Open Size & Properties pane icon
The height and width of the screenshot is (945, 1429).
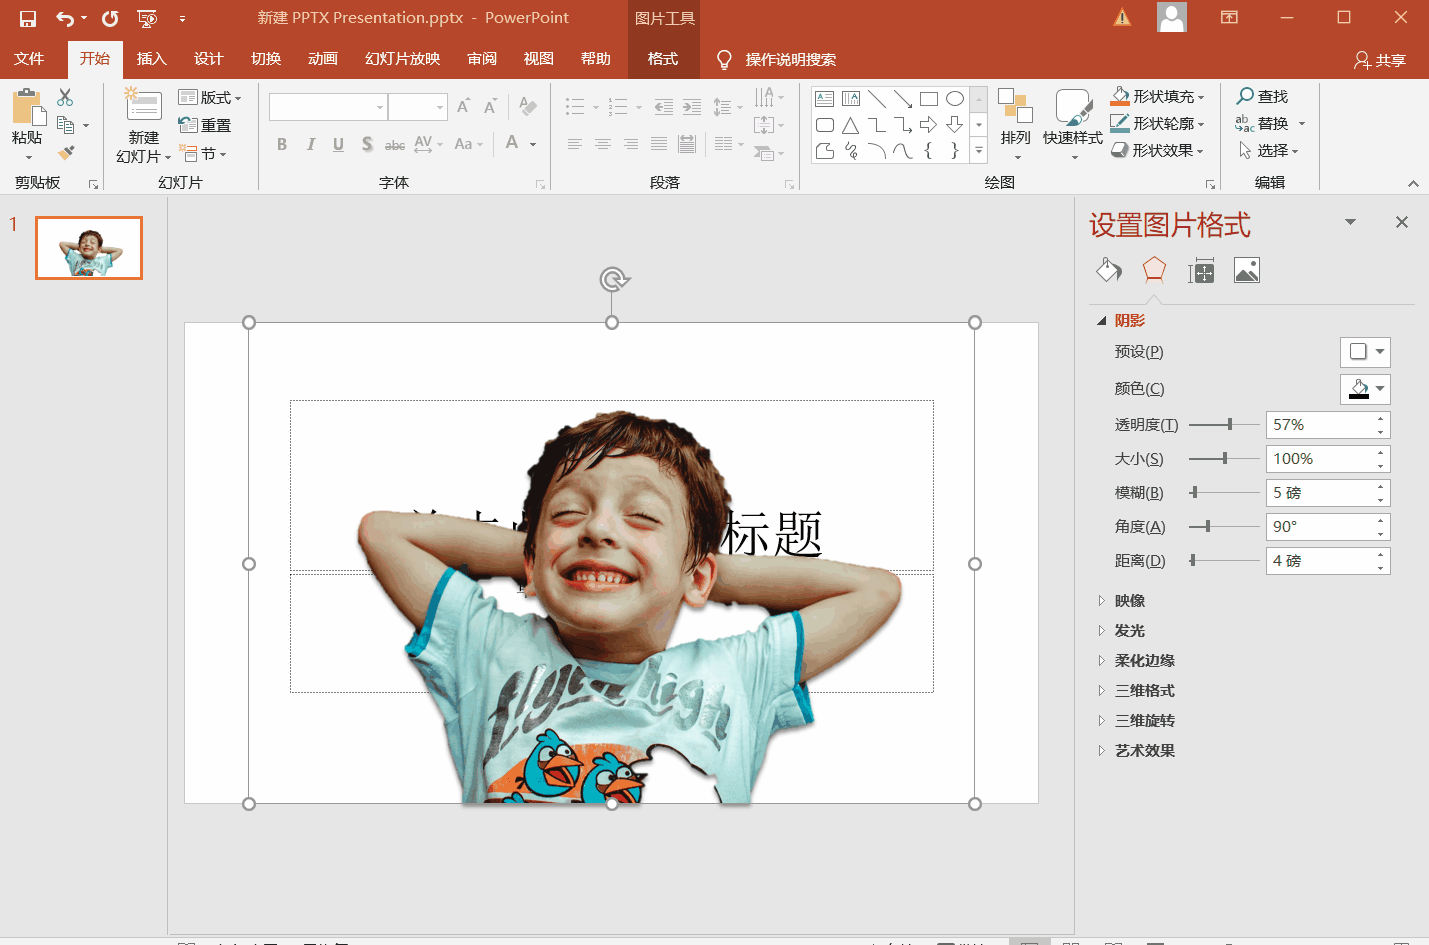click(1200, 271)
